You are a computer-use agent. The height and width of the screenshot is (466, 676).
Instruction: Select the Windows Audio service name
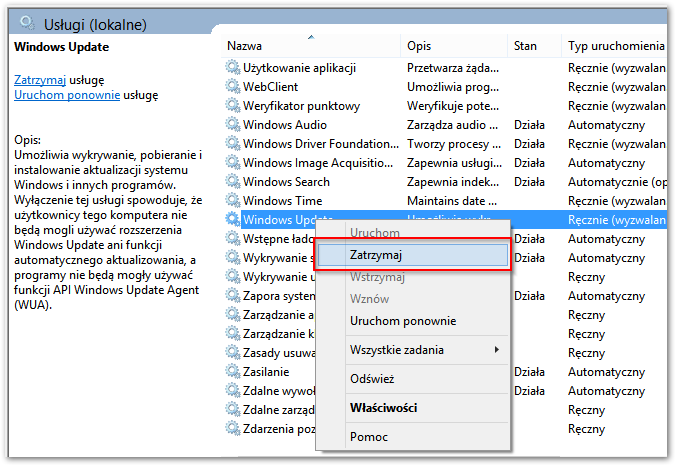[285, 125]
